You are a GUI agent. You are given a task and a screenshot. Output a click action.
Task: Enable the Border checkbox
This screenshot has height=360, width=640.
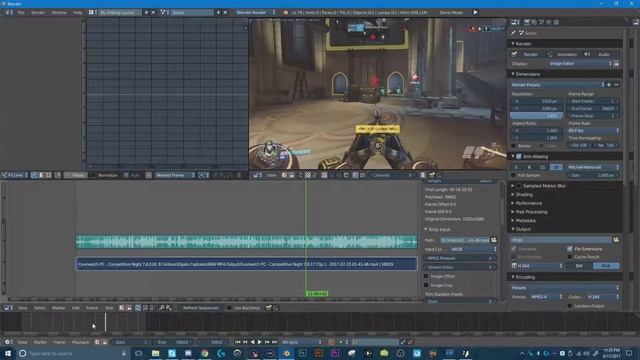pyautogui.click(x=513, y=146)
